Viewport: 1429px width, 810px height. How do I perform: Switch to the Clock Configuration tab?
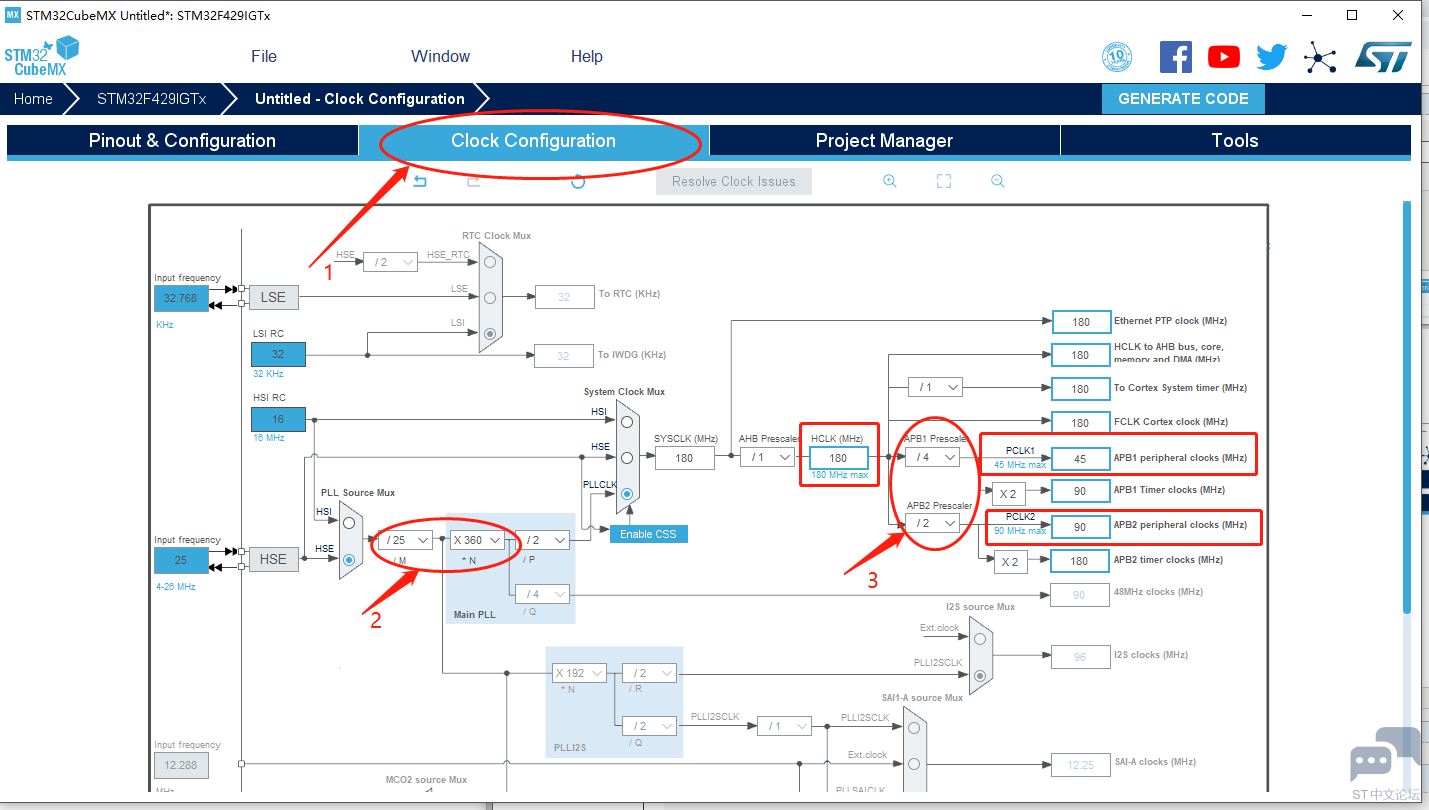pyautogui.click(x=534, y=141)
